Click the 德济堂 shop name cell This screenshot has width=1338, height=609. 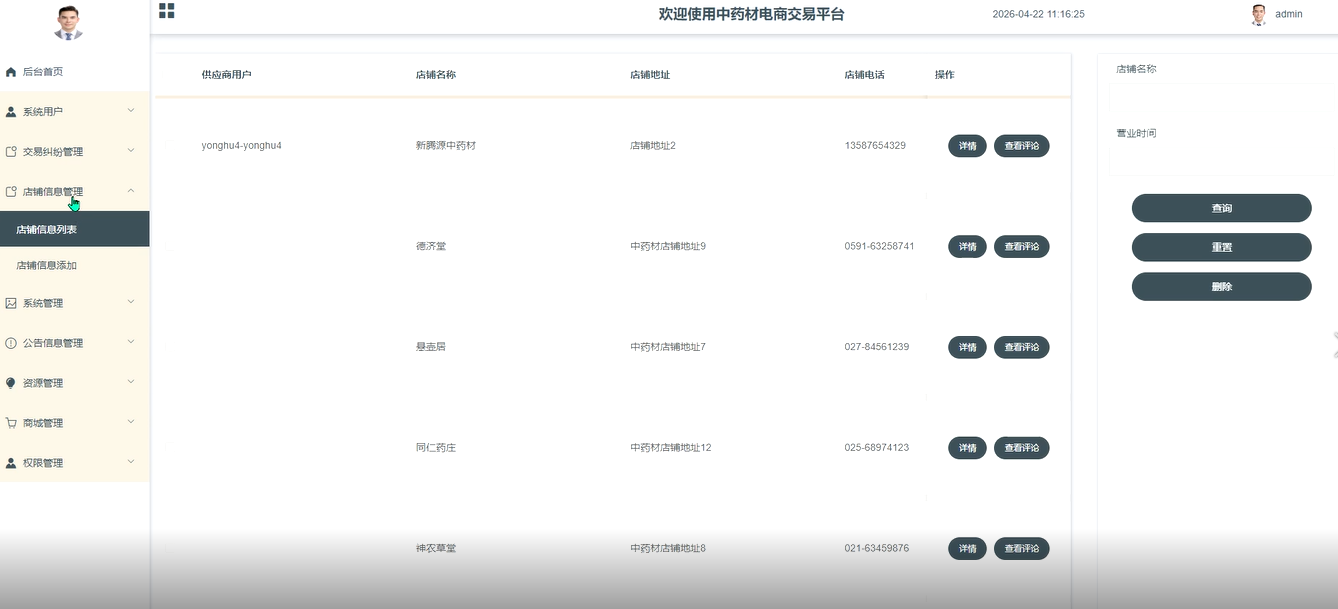[431, 246]
